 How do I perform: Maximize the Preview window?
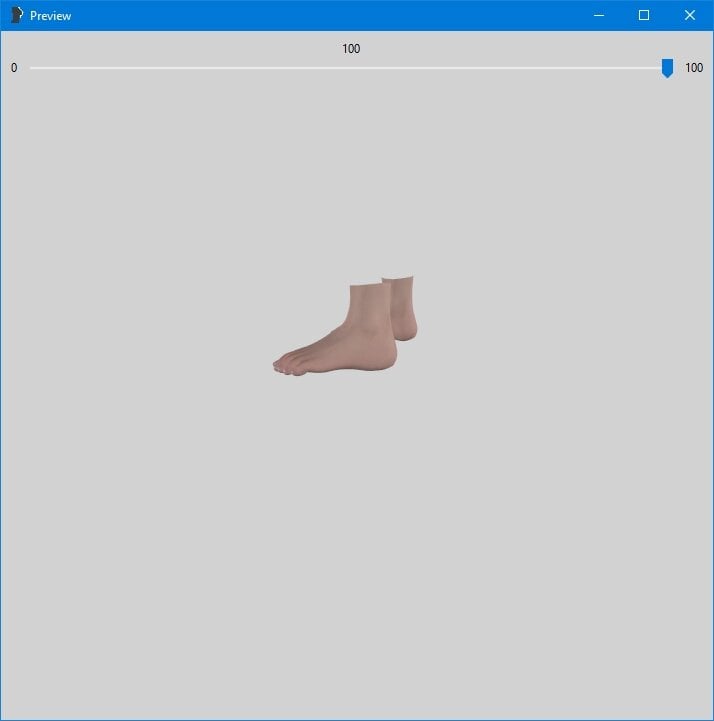click(644, 15)
